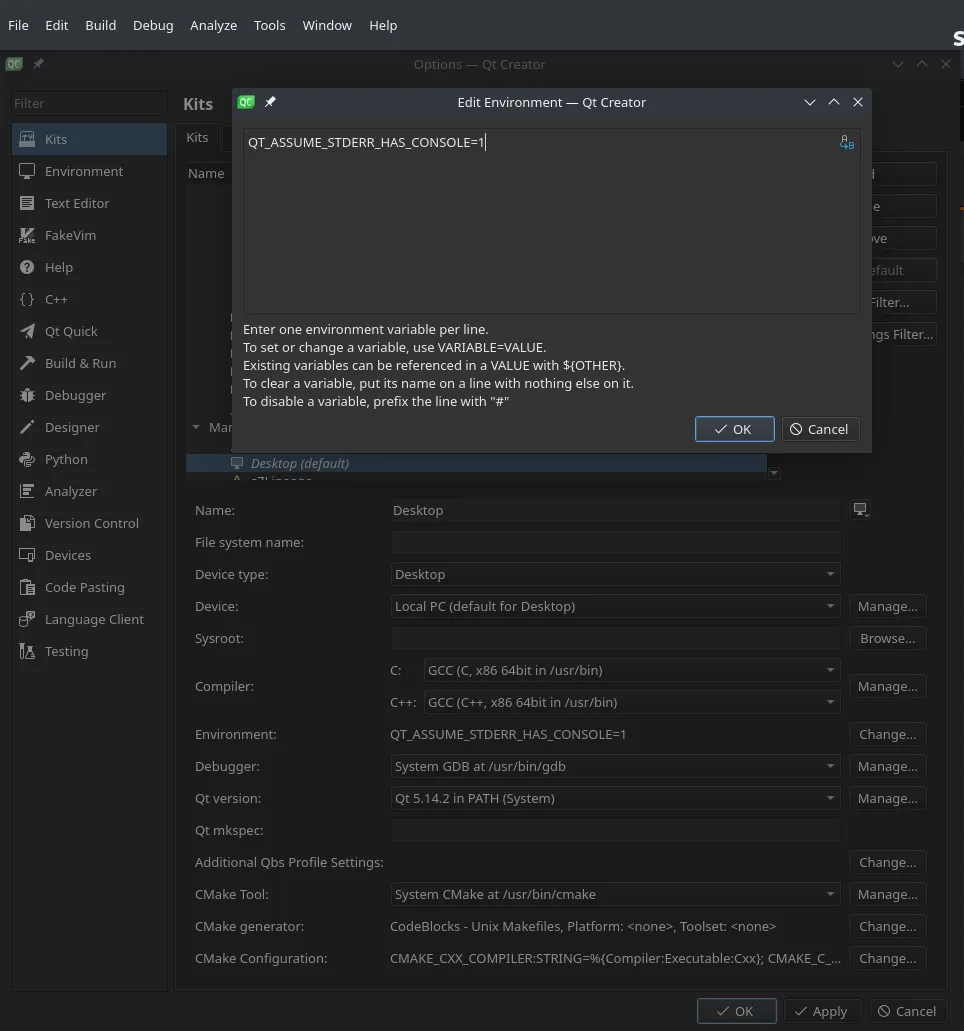Open the FakeVim options category

pyautogui.click(x=89, y=235)
